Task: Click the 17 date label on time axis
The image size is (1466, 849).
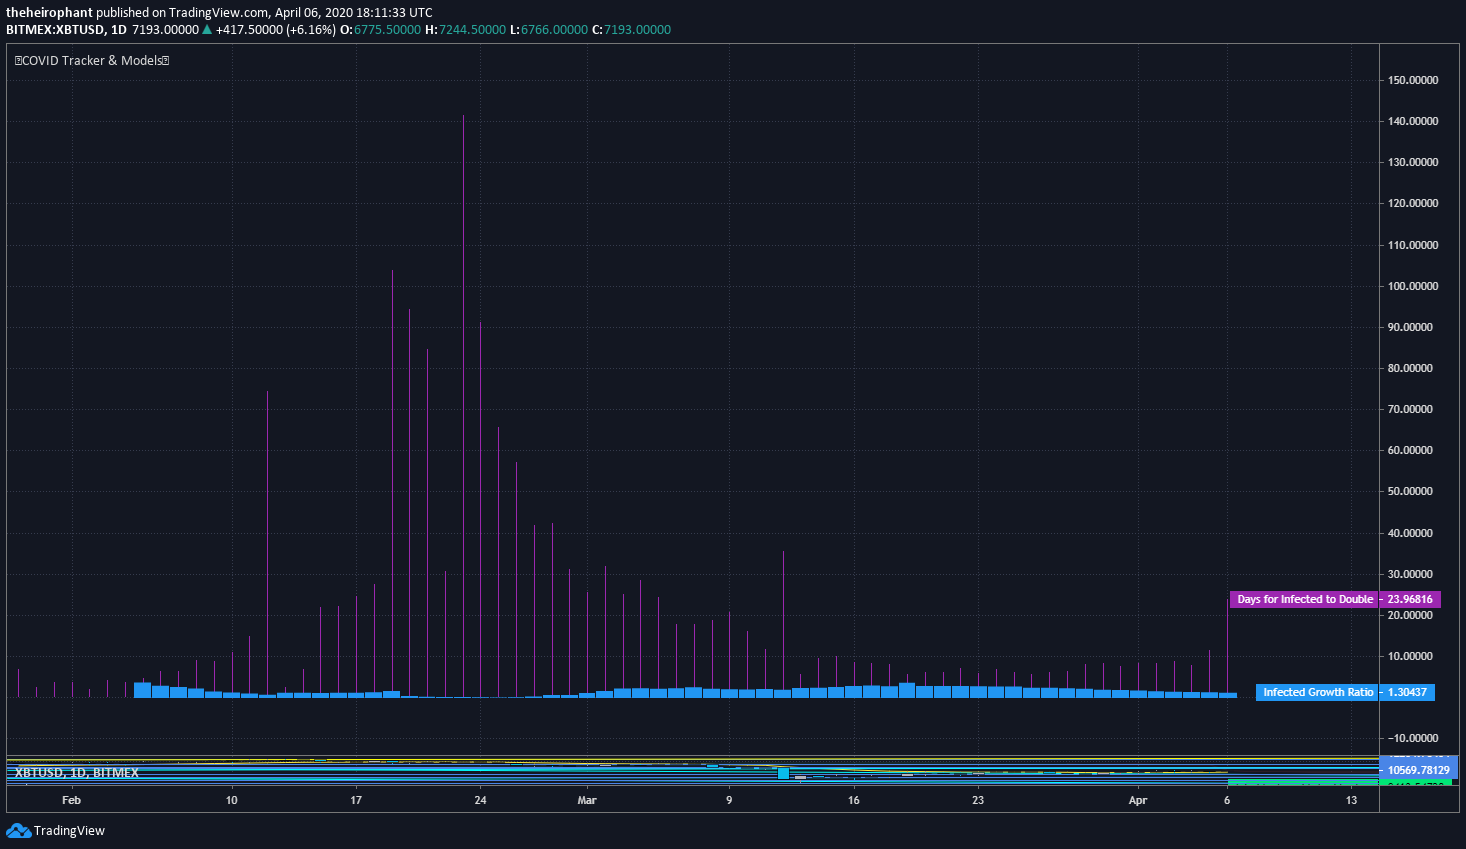Action: click(356, 800)
